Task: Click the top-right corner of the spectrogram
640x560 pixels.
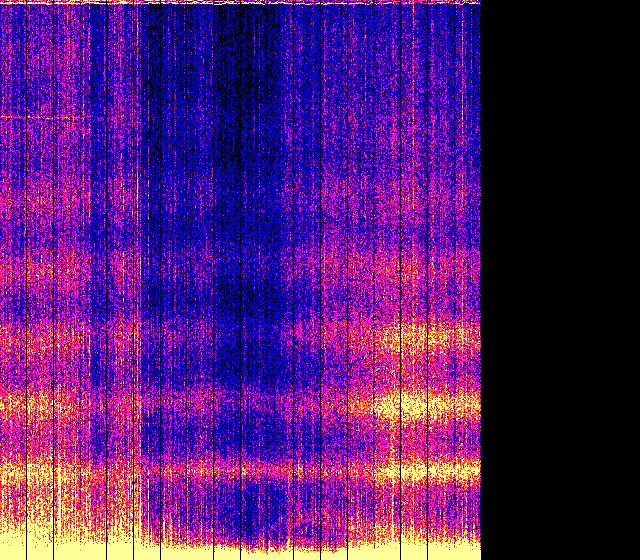Action: pyautogui.click(x=478, y=2)
